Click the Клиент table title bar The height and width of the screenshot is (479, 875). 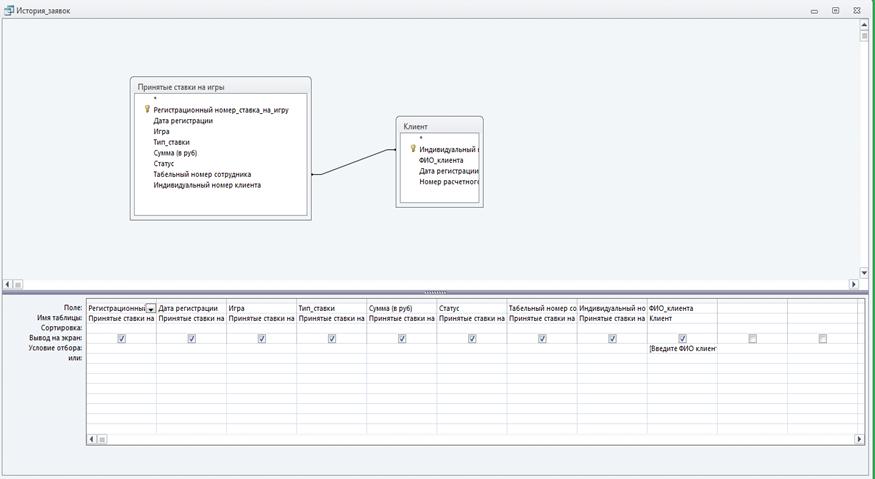pos(439,127)
